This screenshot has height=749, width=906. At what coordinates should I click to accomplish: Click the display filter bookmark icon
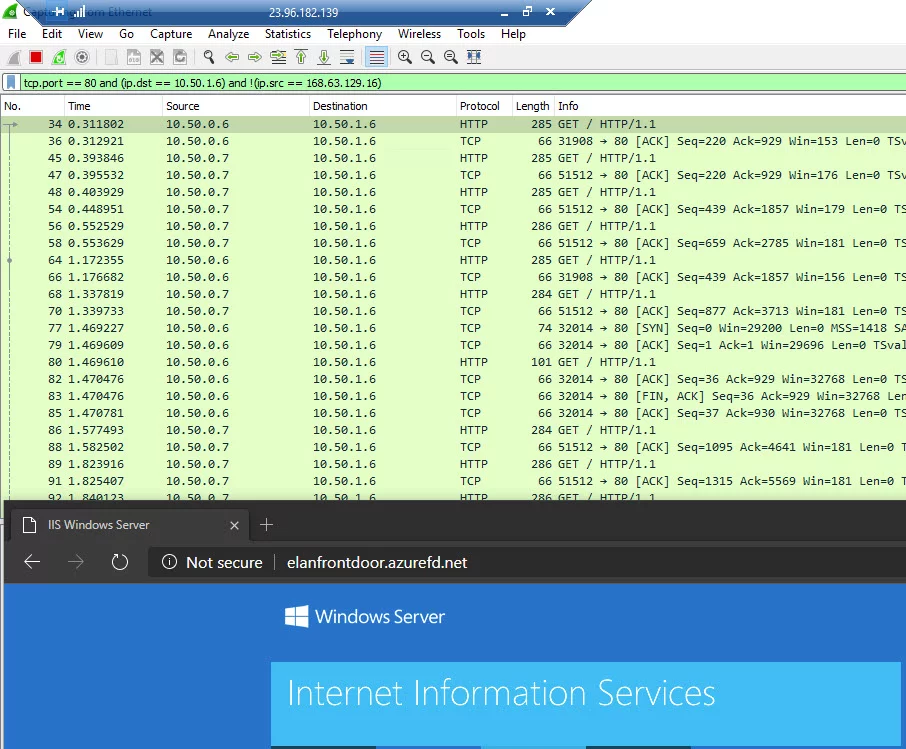coord(11,83)
